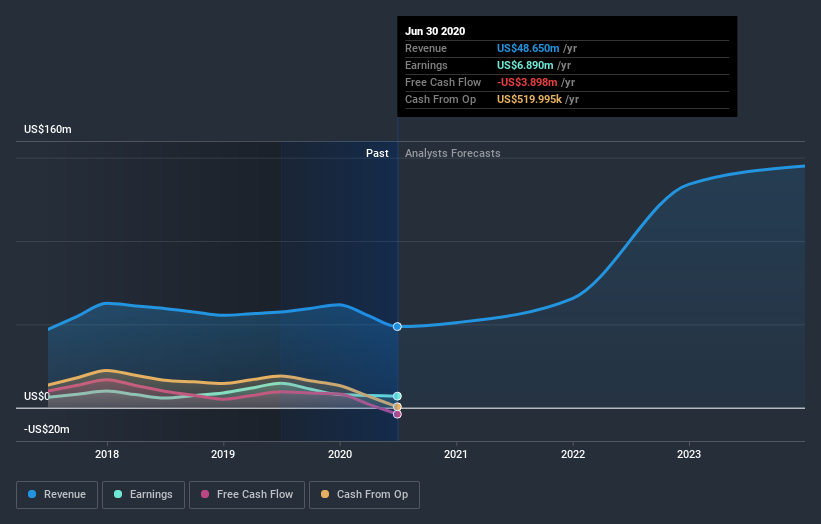Click the US$0 axis label
Screen dimensions: 821x524
37,396
